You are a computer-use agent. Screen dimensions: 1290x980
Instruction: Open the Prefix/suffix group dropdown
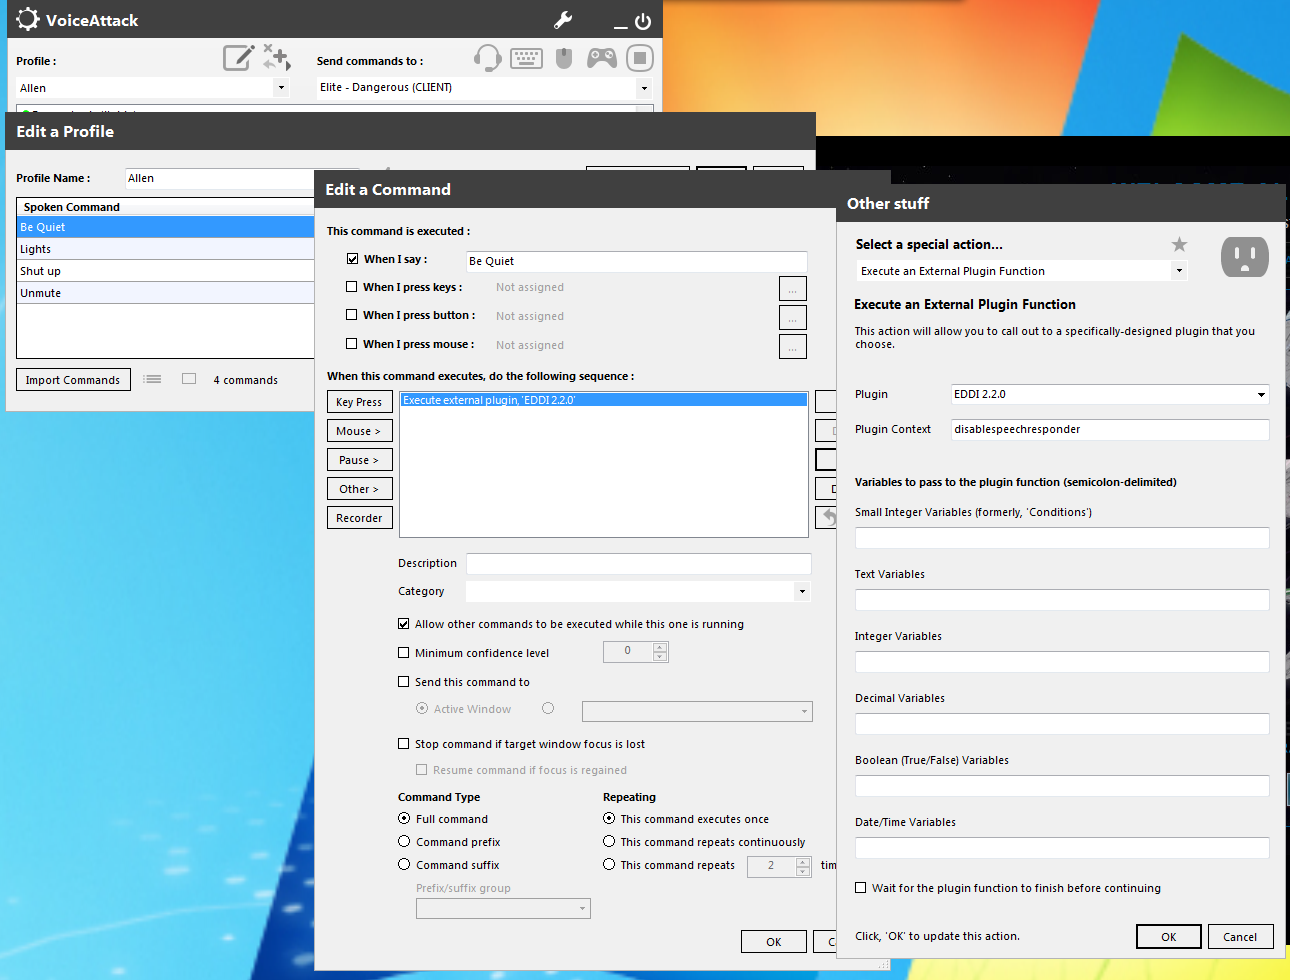click(x=503, y=908)
